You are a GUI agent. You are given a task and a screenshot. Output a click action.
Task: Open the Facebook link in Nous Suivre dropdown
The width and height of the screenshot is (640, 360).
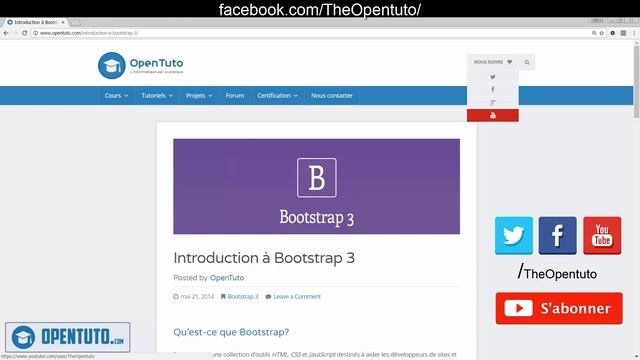(x=493, y=89)
